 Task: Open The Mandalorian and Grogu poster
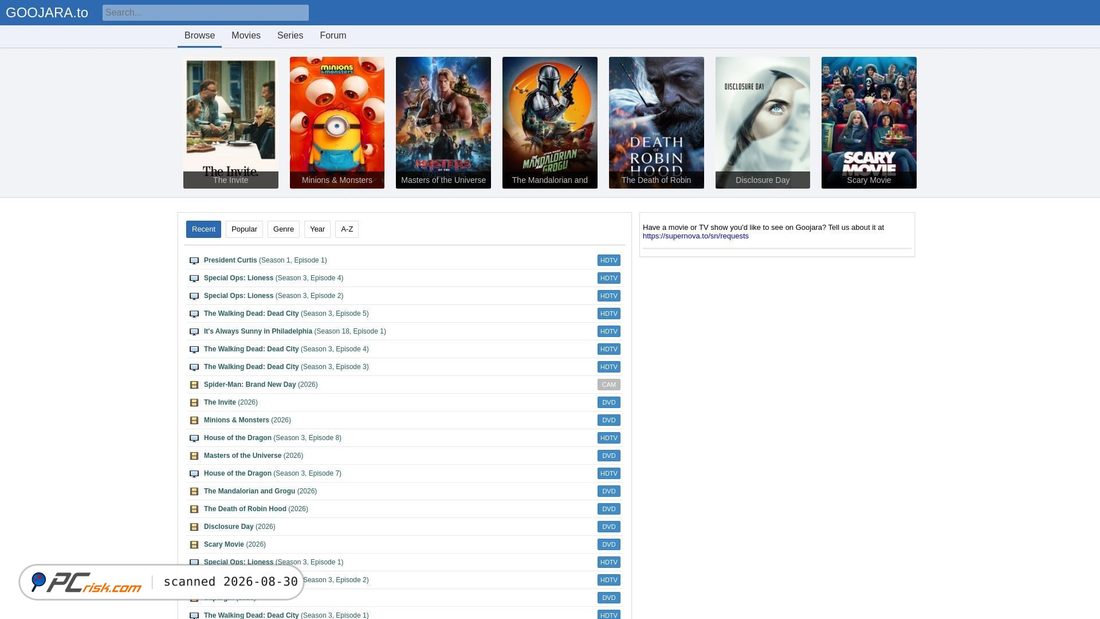coord(550,123)
